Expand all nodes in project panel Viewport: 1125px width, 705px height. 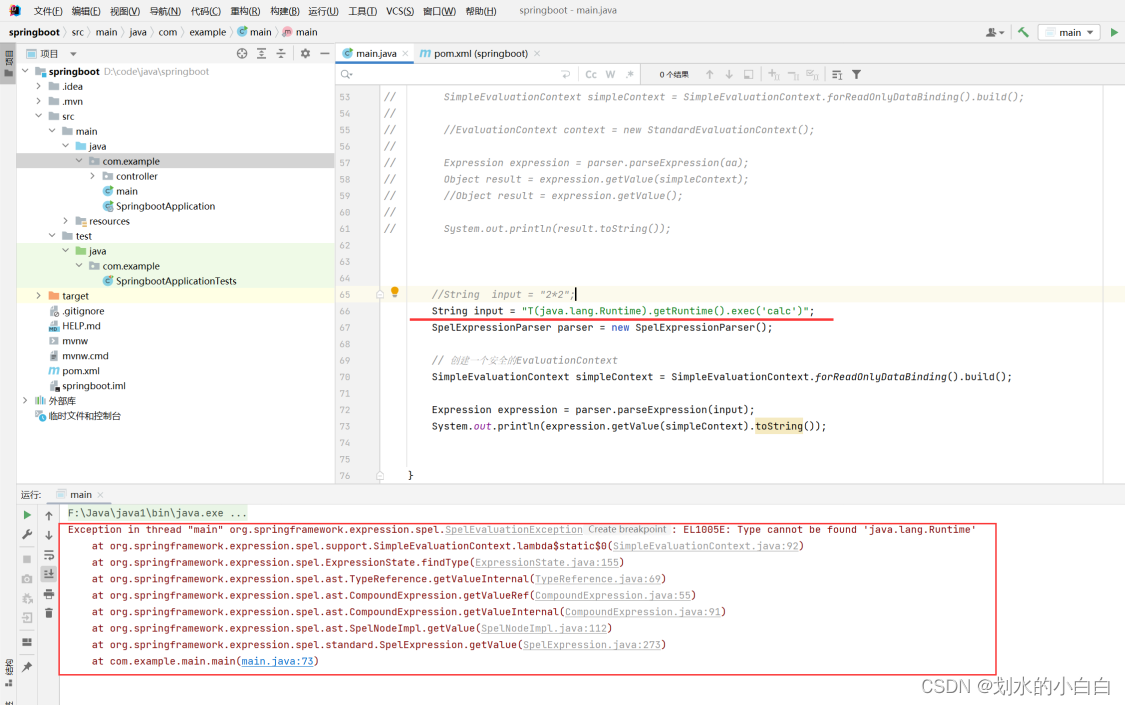(x=261, y=54)
